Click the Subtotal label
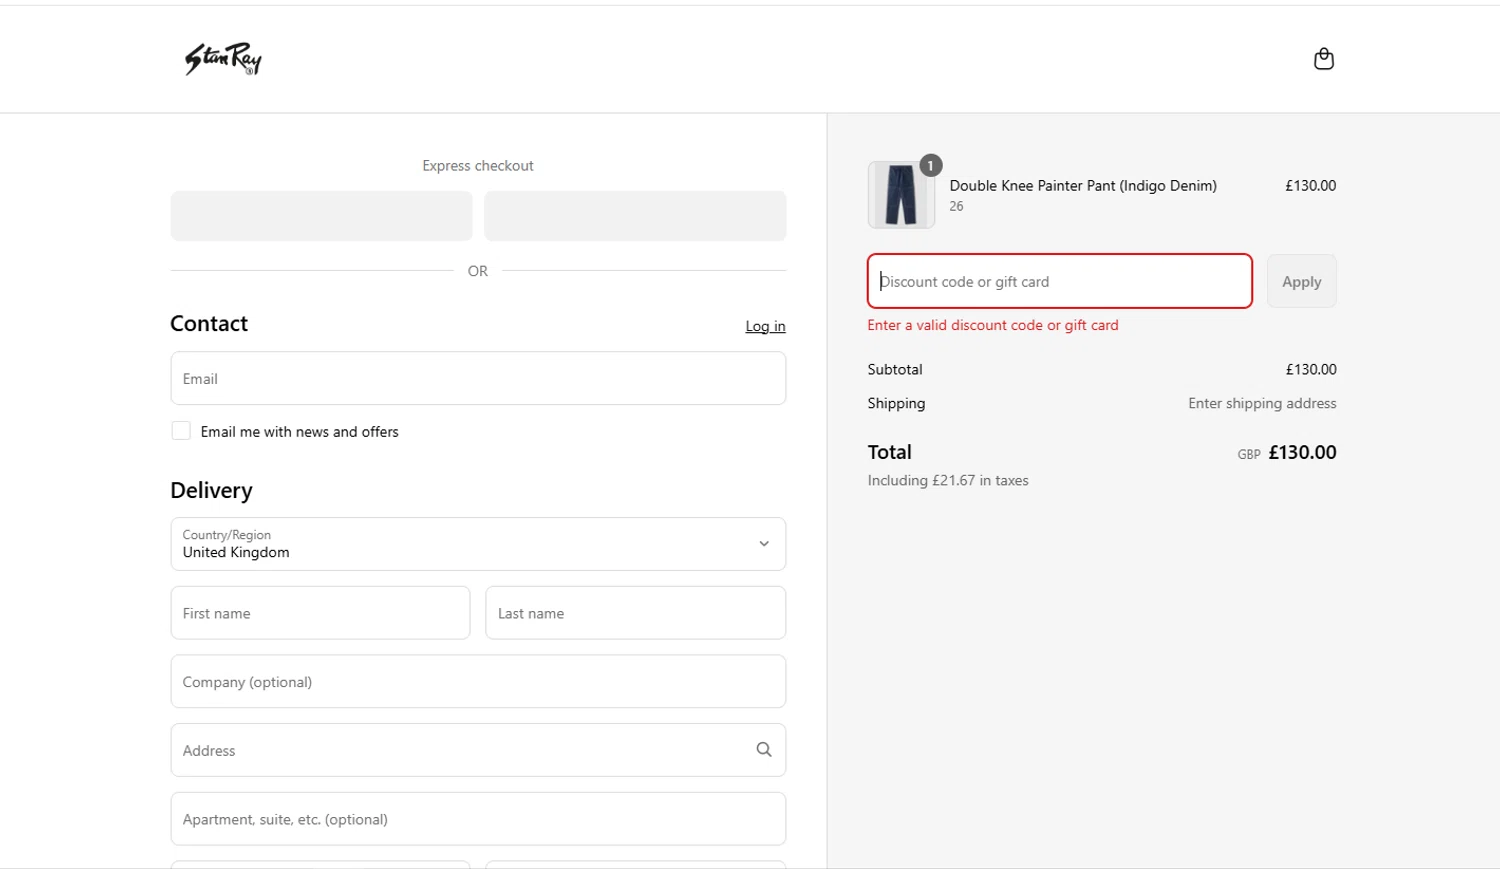 [x=895, y=369]
